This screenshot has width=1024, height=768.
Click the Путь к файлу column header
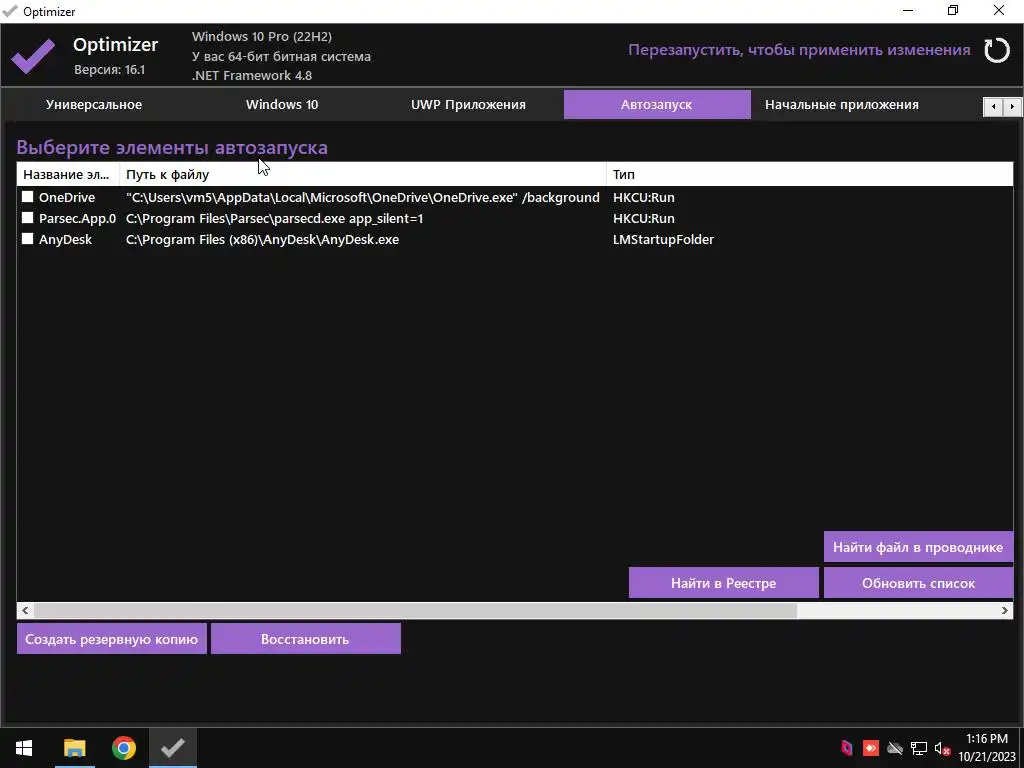pyautogui.click(x=363, y=174)
